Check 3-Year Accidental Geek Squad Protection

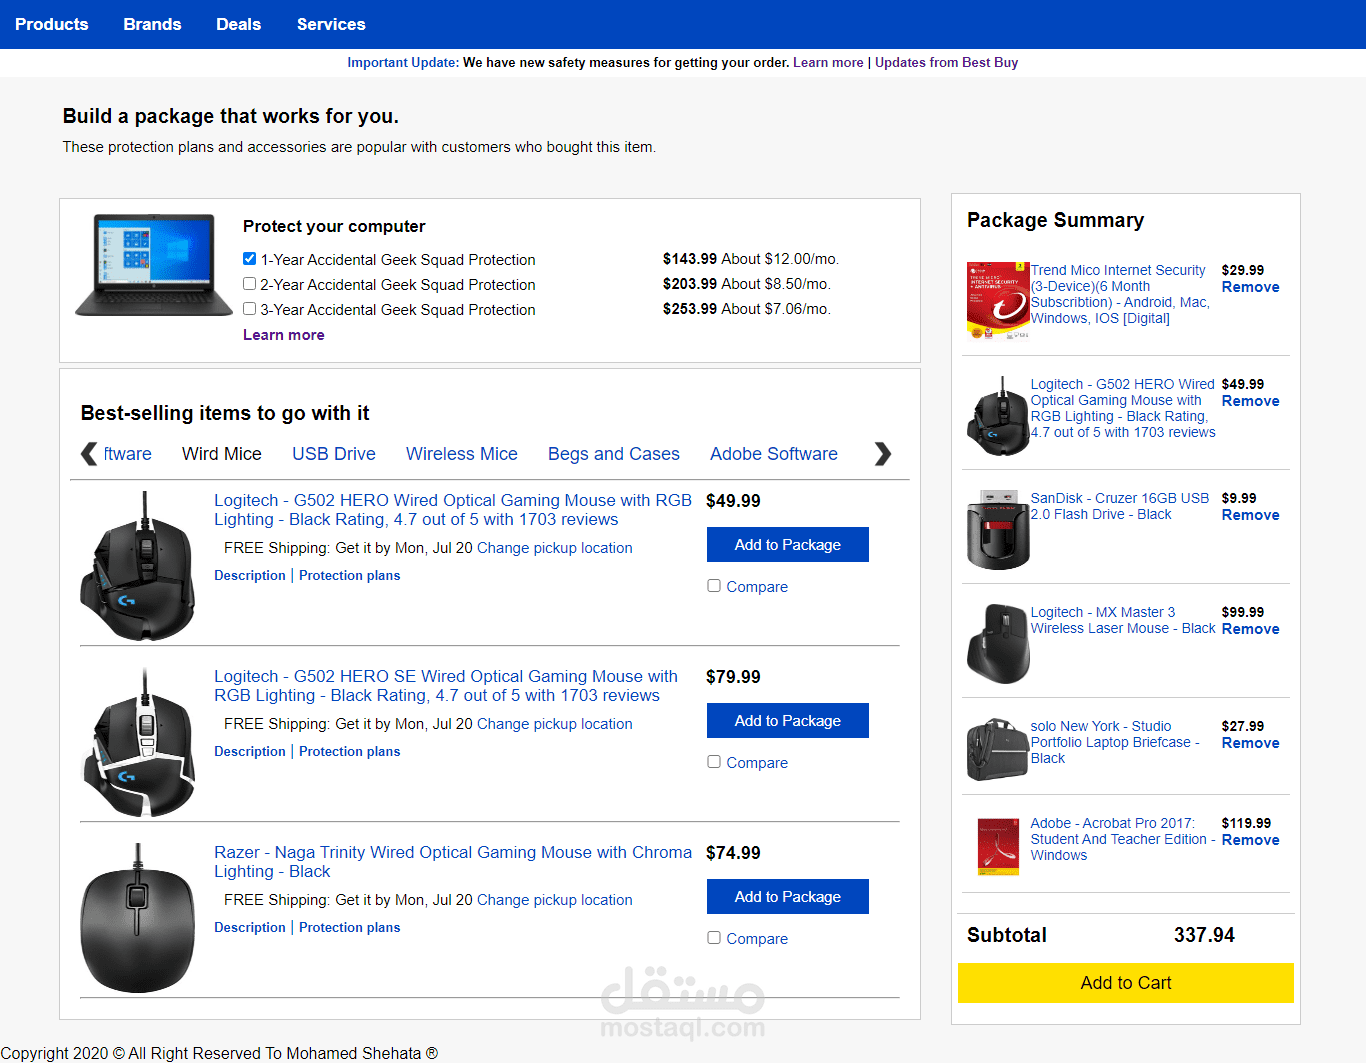click(x=250, y=309)
